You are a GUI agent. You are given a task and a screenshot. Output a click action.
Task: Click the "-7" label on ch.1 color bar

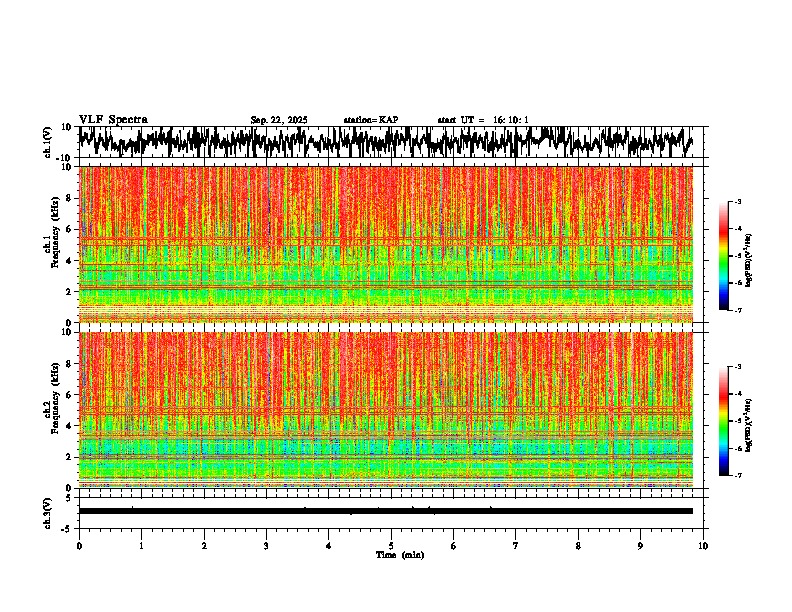pos(738,310)
